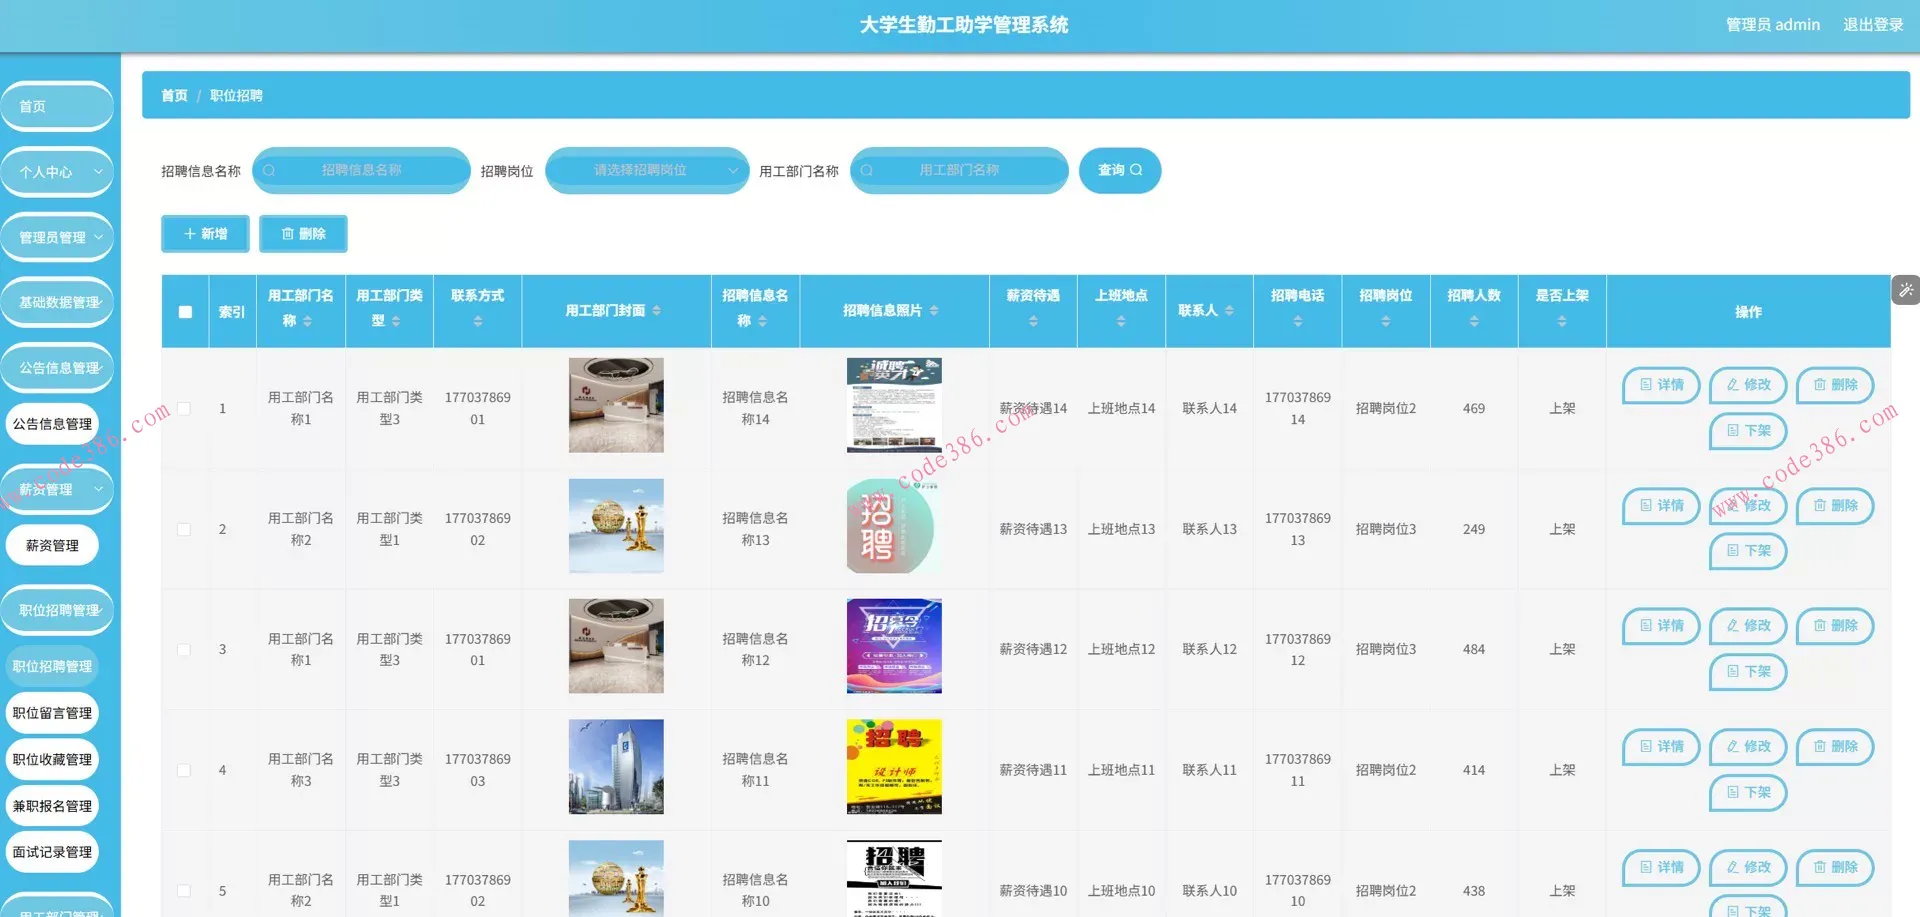The width and height of the screenshot is (1920, 917).
Task: Select the checkbox for row 3
Action: (x=184, y=650)
